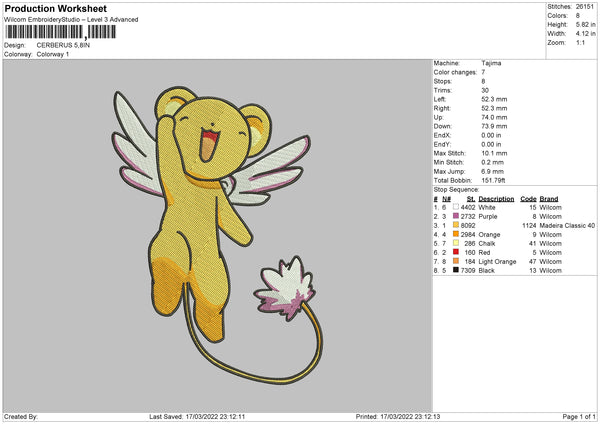
Task: Click the 'Description' column header
Action: click(x=496, y=199)
